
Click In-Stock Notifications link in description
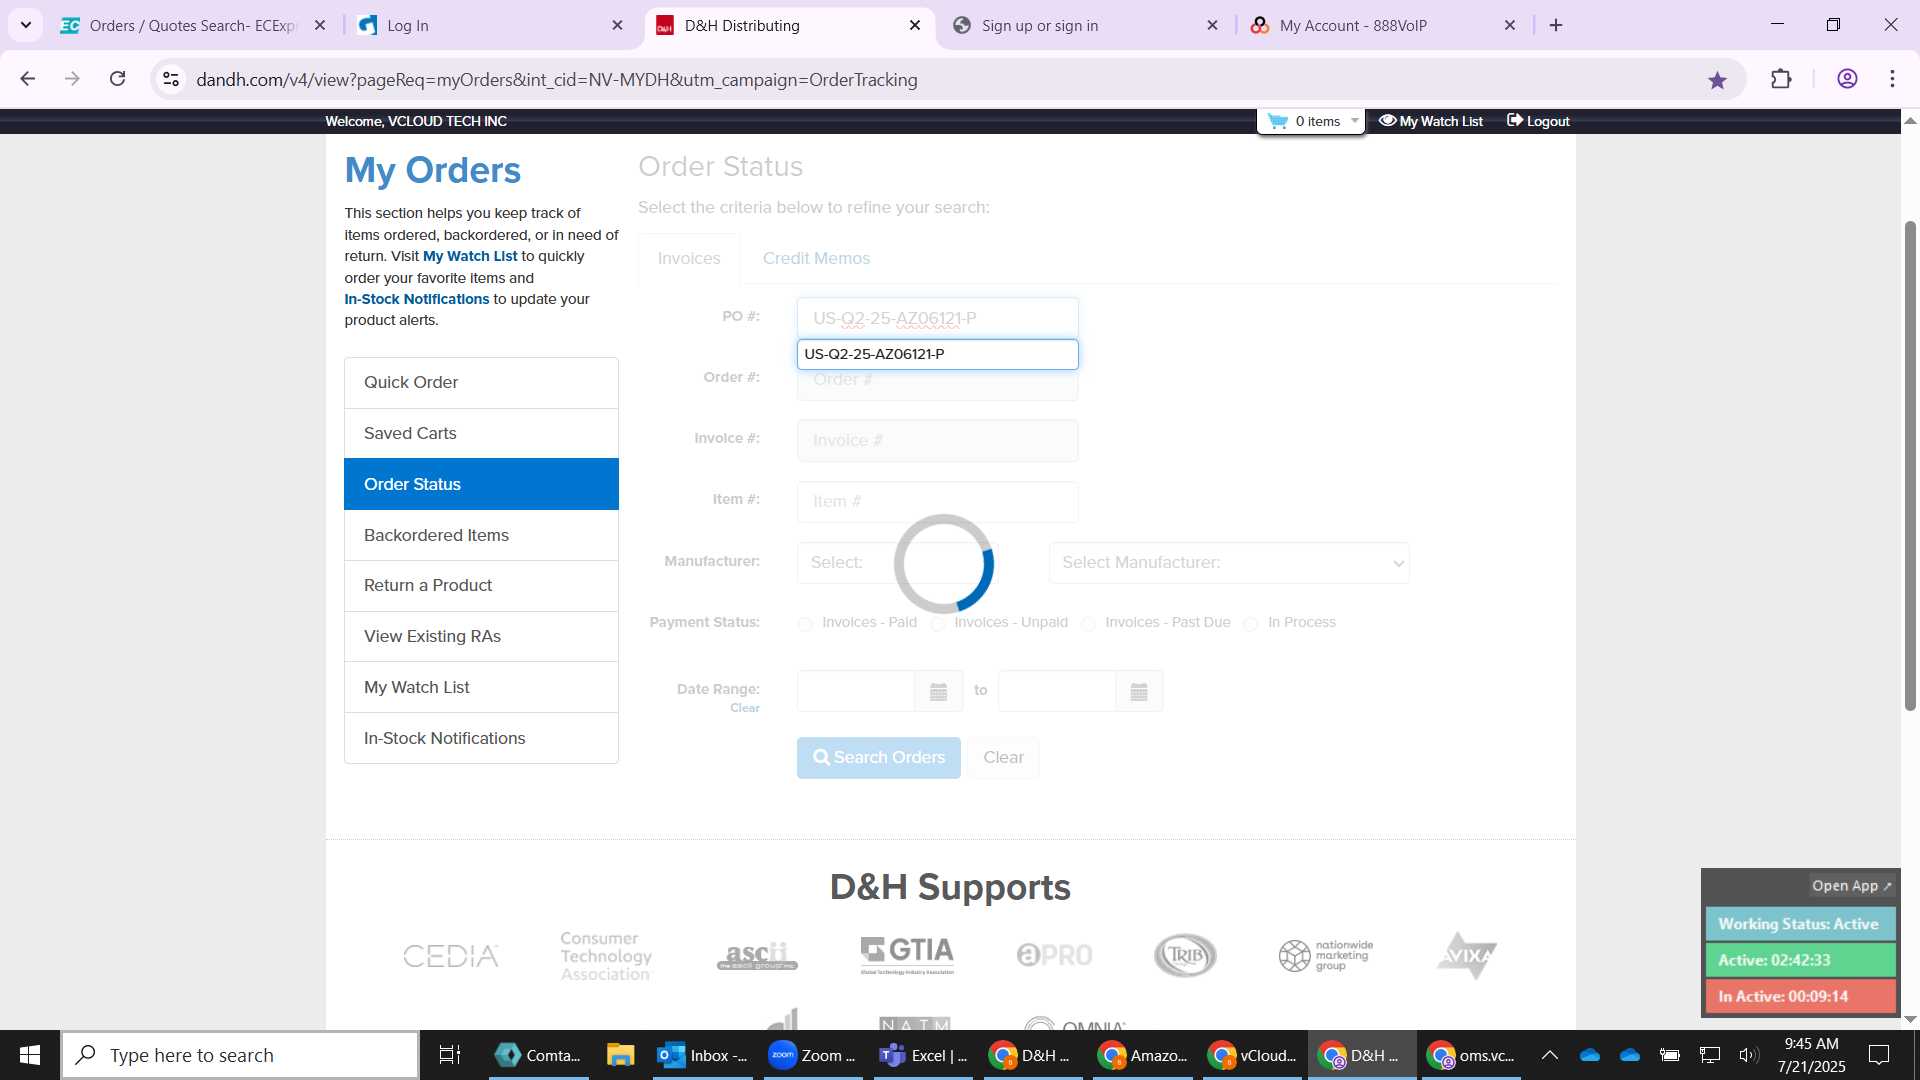pyautogui.click(x=417, y=299)
